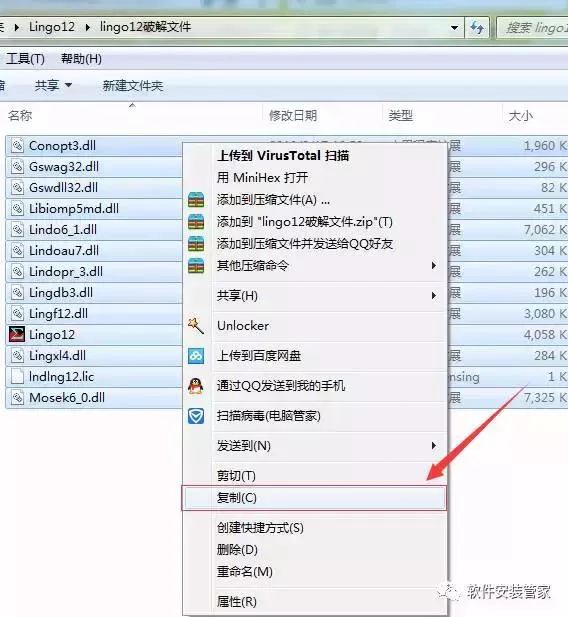Select 复制(C) from context menu

314,498
